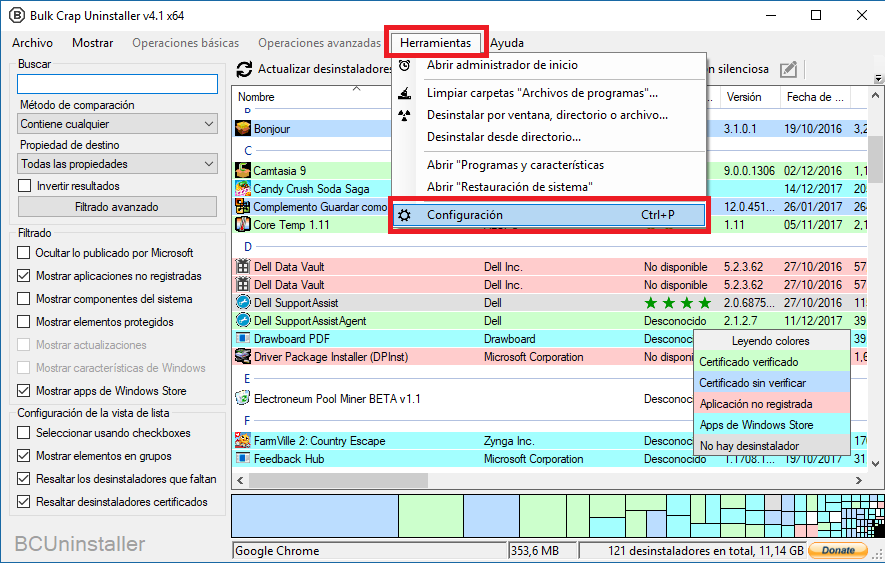Click the broom icon for Limpiar carpetas
The width and height of the screenshot is (885, 563).
point(404,93)
